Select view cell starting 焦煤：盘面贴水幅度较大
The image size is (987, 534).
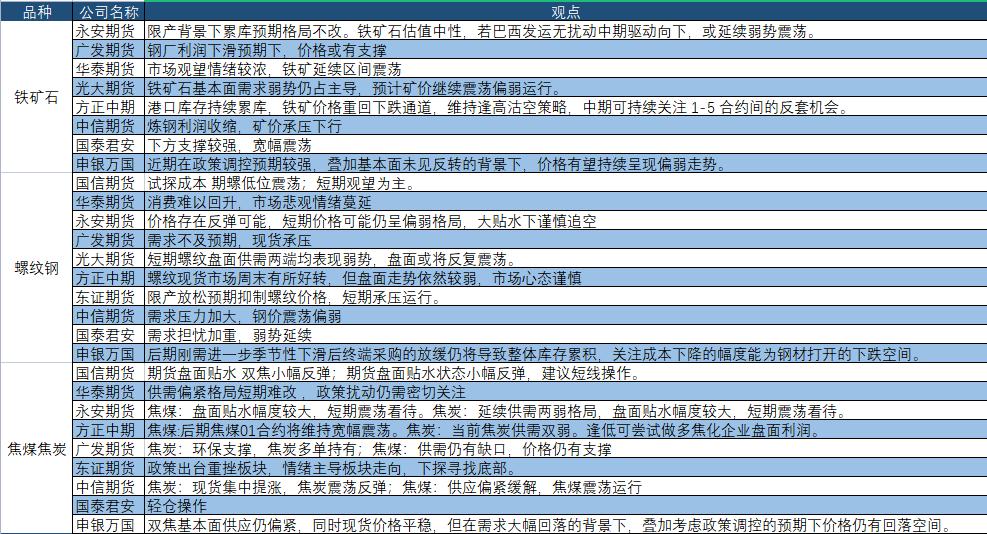coord(565,411)
